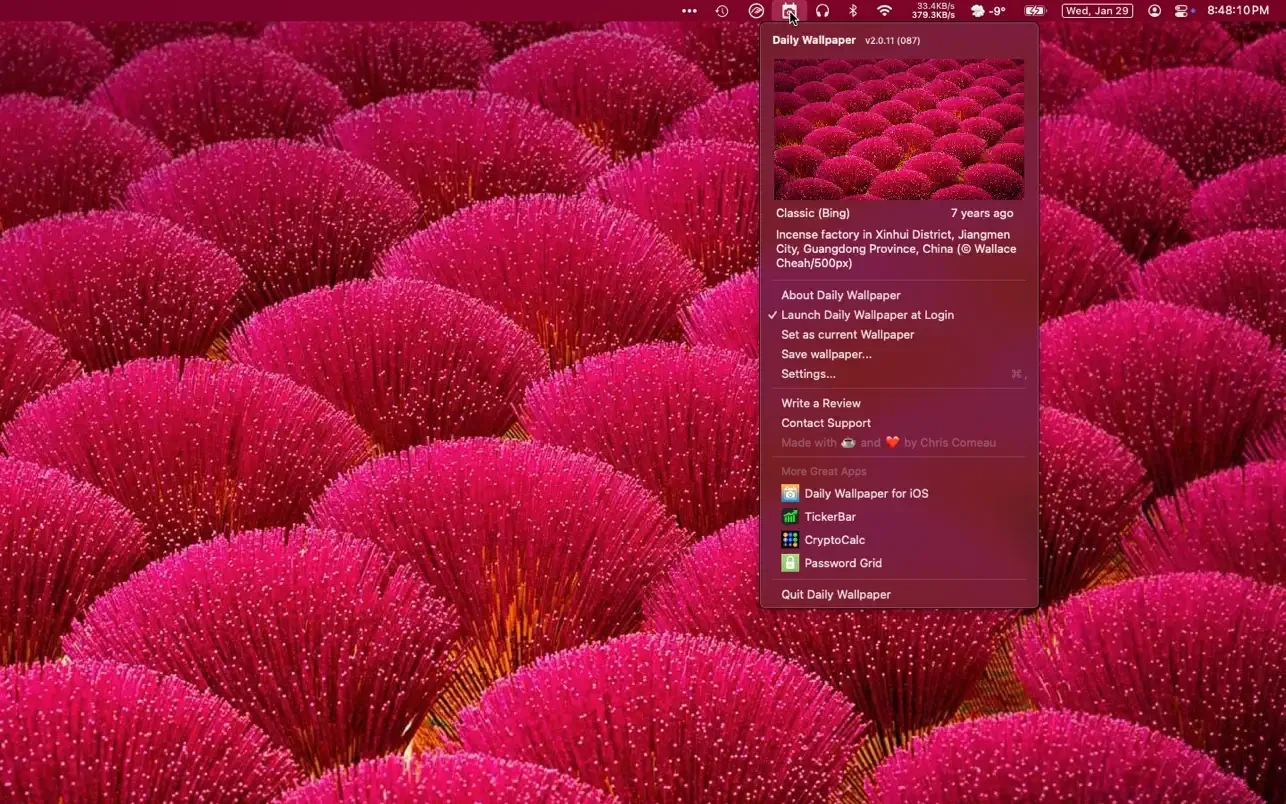Click the TickerBar app icon
The width and height of the screenshot is (1286, 804).
coord(790,517)
